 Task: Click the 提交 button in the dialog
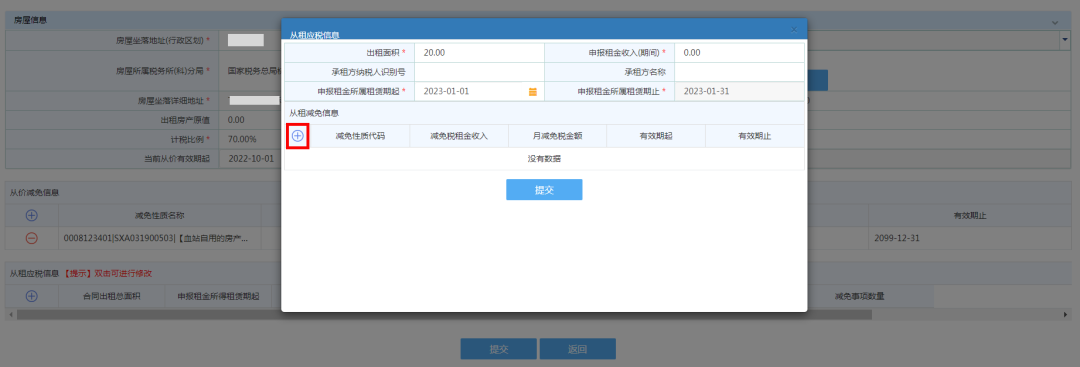(x=544, y=190)
